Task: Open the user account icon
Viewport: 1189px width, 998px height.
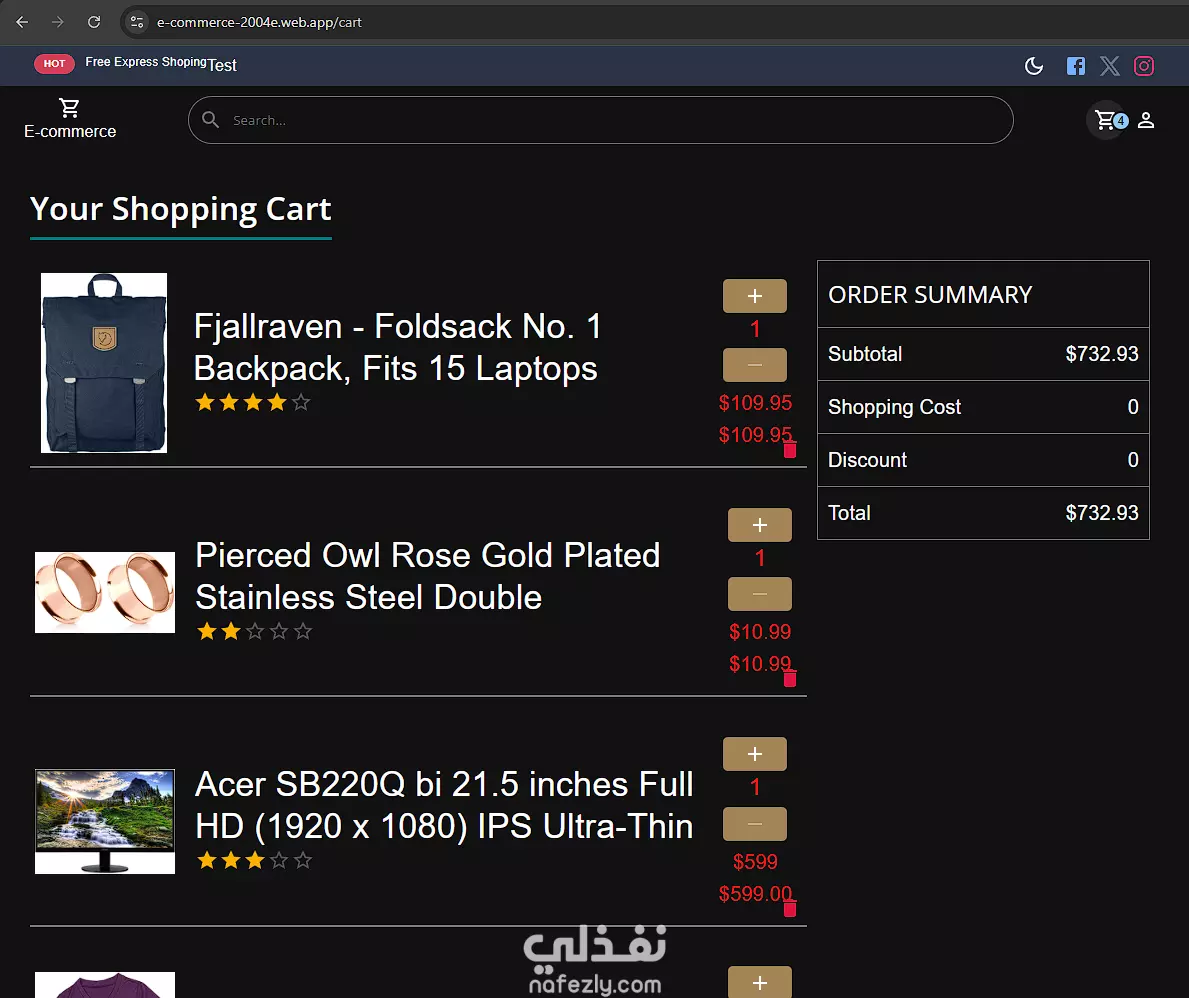Action: coord(1146,120)
